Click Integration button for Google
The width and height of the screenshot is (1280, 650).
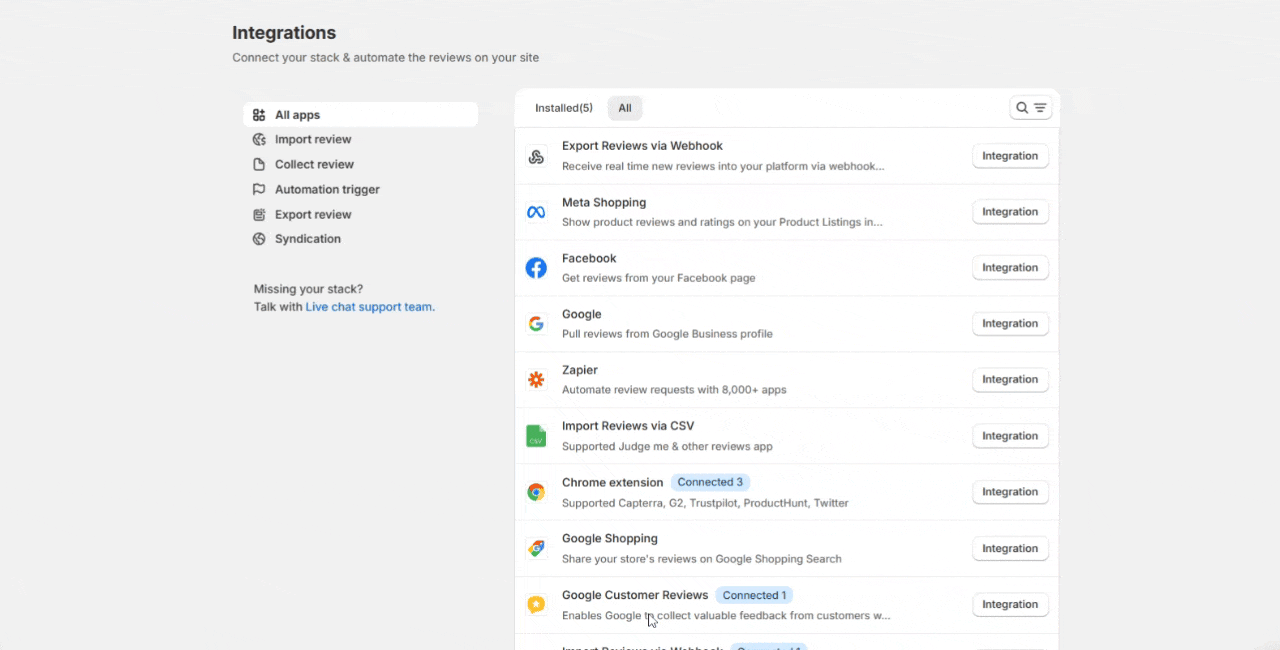[1010, 324]
